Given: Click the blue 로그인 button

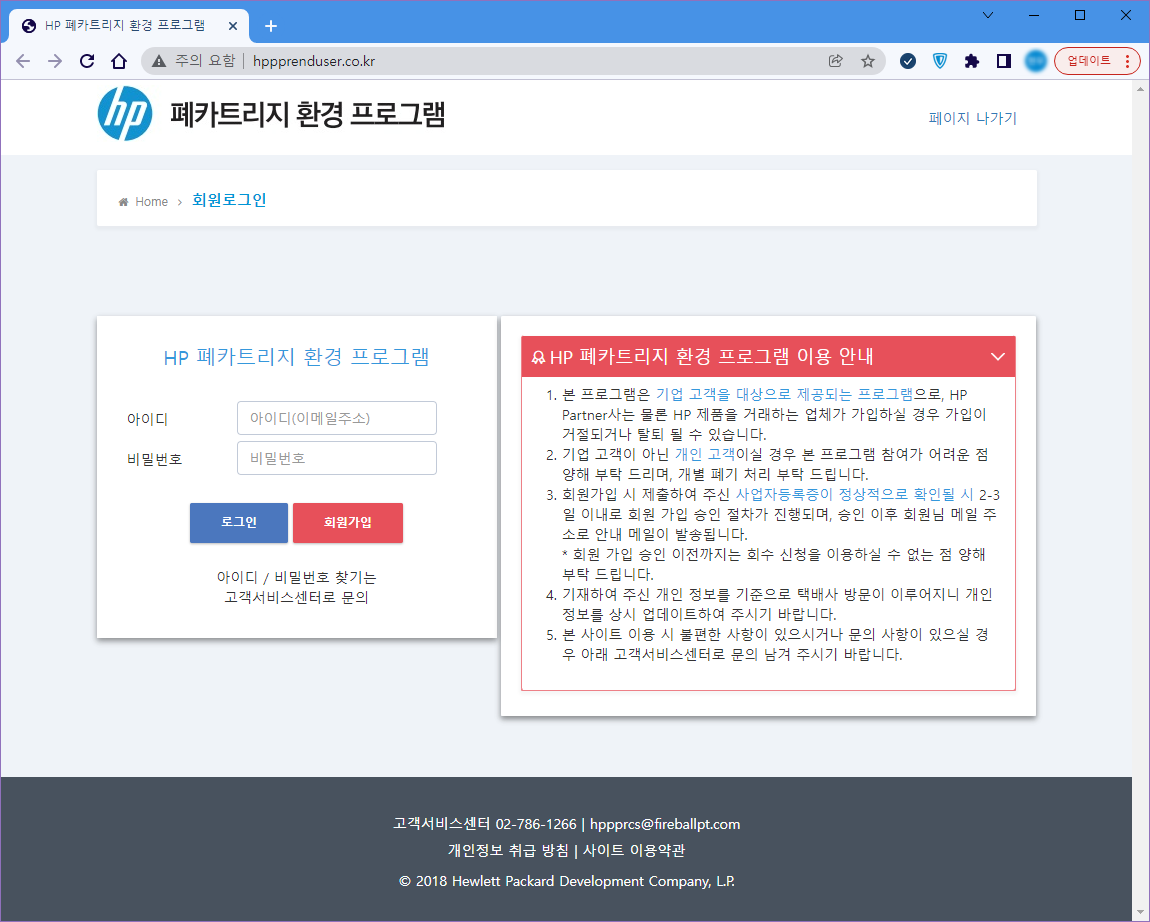Looking at the screenshot, I should click(239, 523).
